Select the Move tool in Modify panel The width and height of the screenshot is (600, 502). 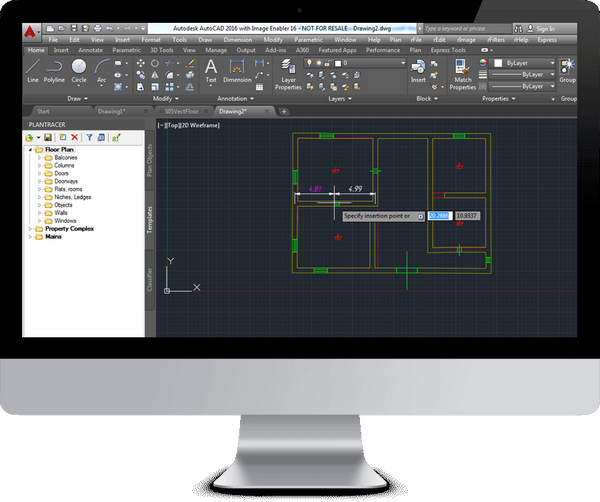(140, 64)
